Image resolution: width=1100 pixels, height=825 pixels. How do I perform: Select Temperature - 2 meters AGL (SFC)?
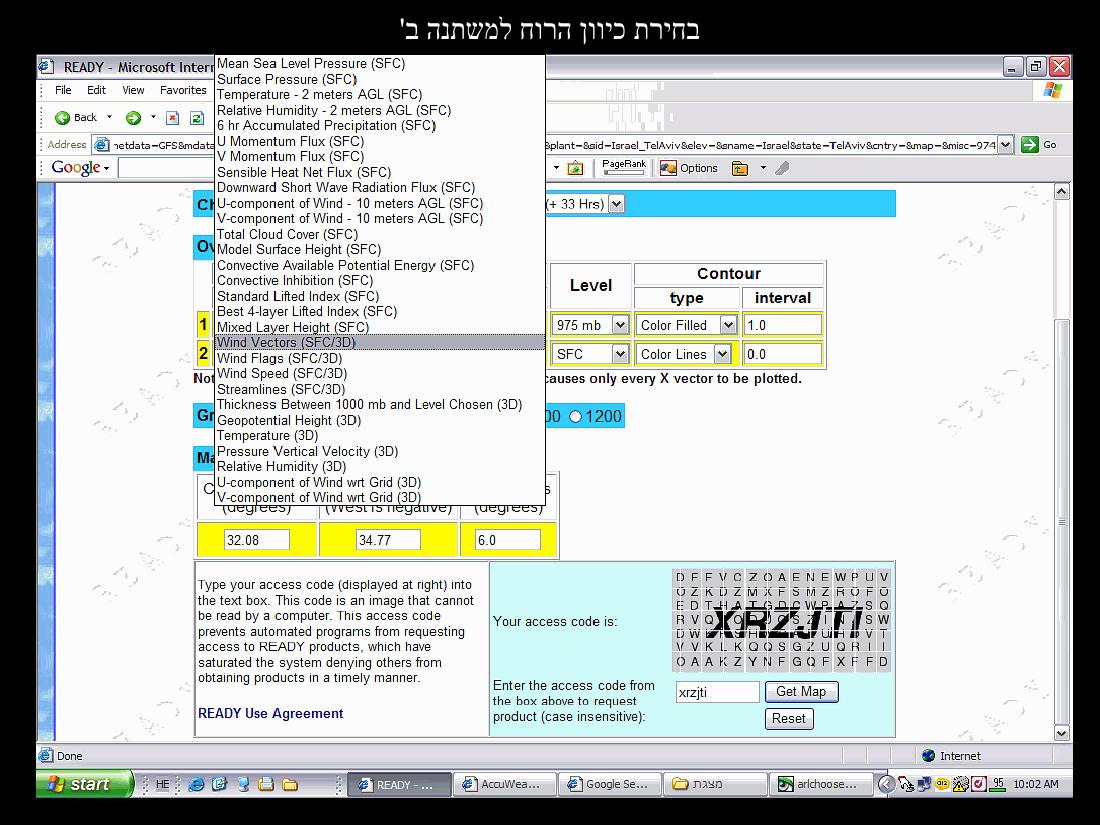point(380,95)
